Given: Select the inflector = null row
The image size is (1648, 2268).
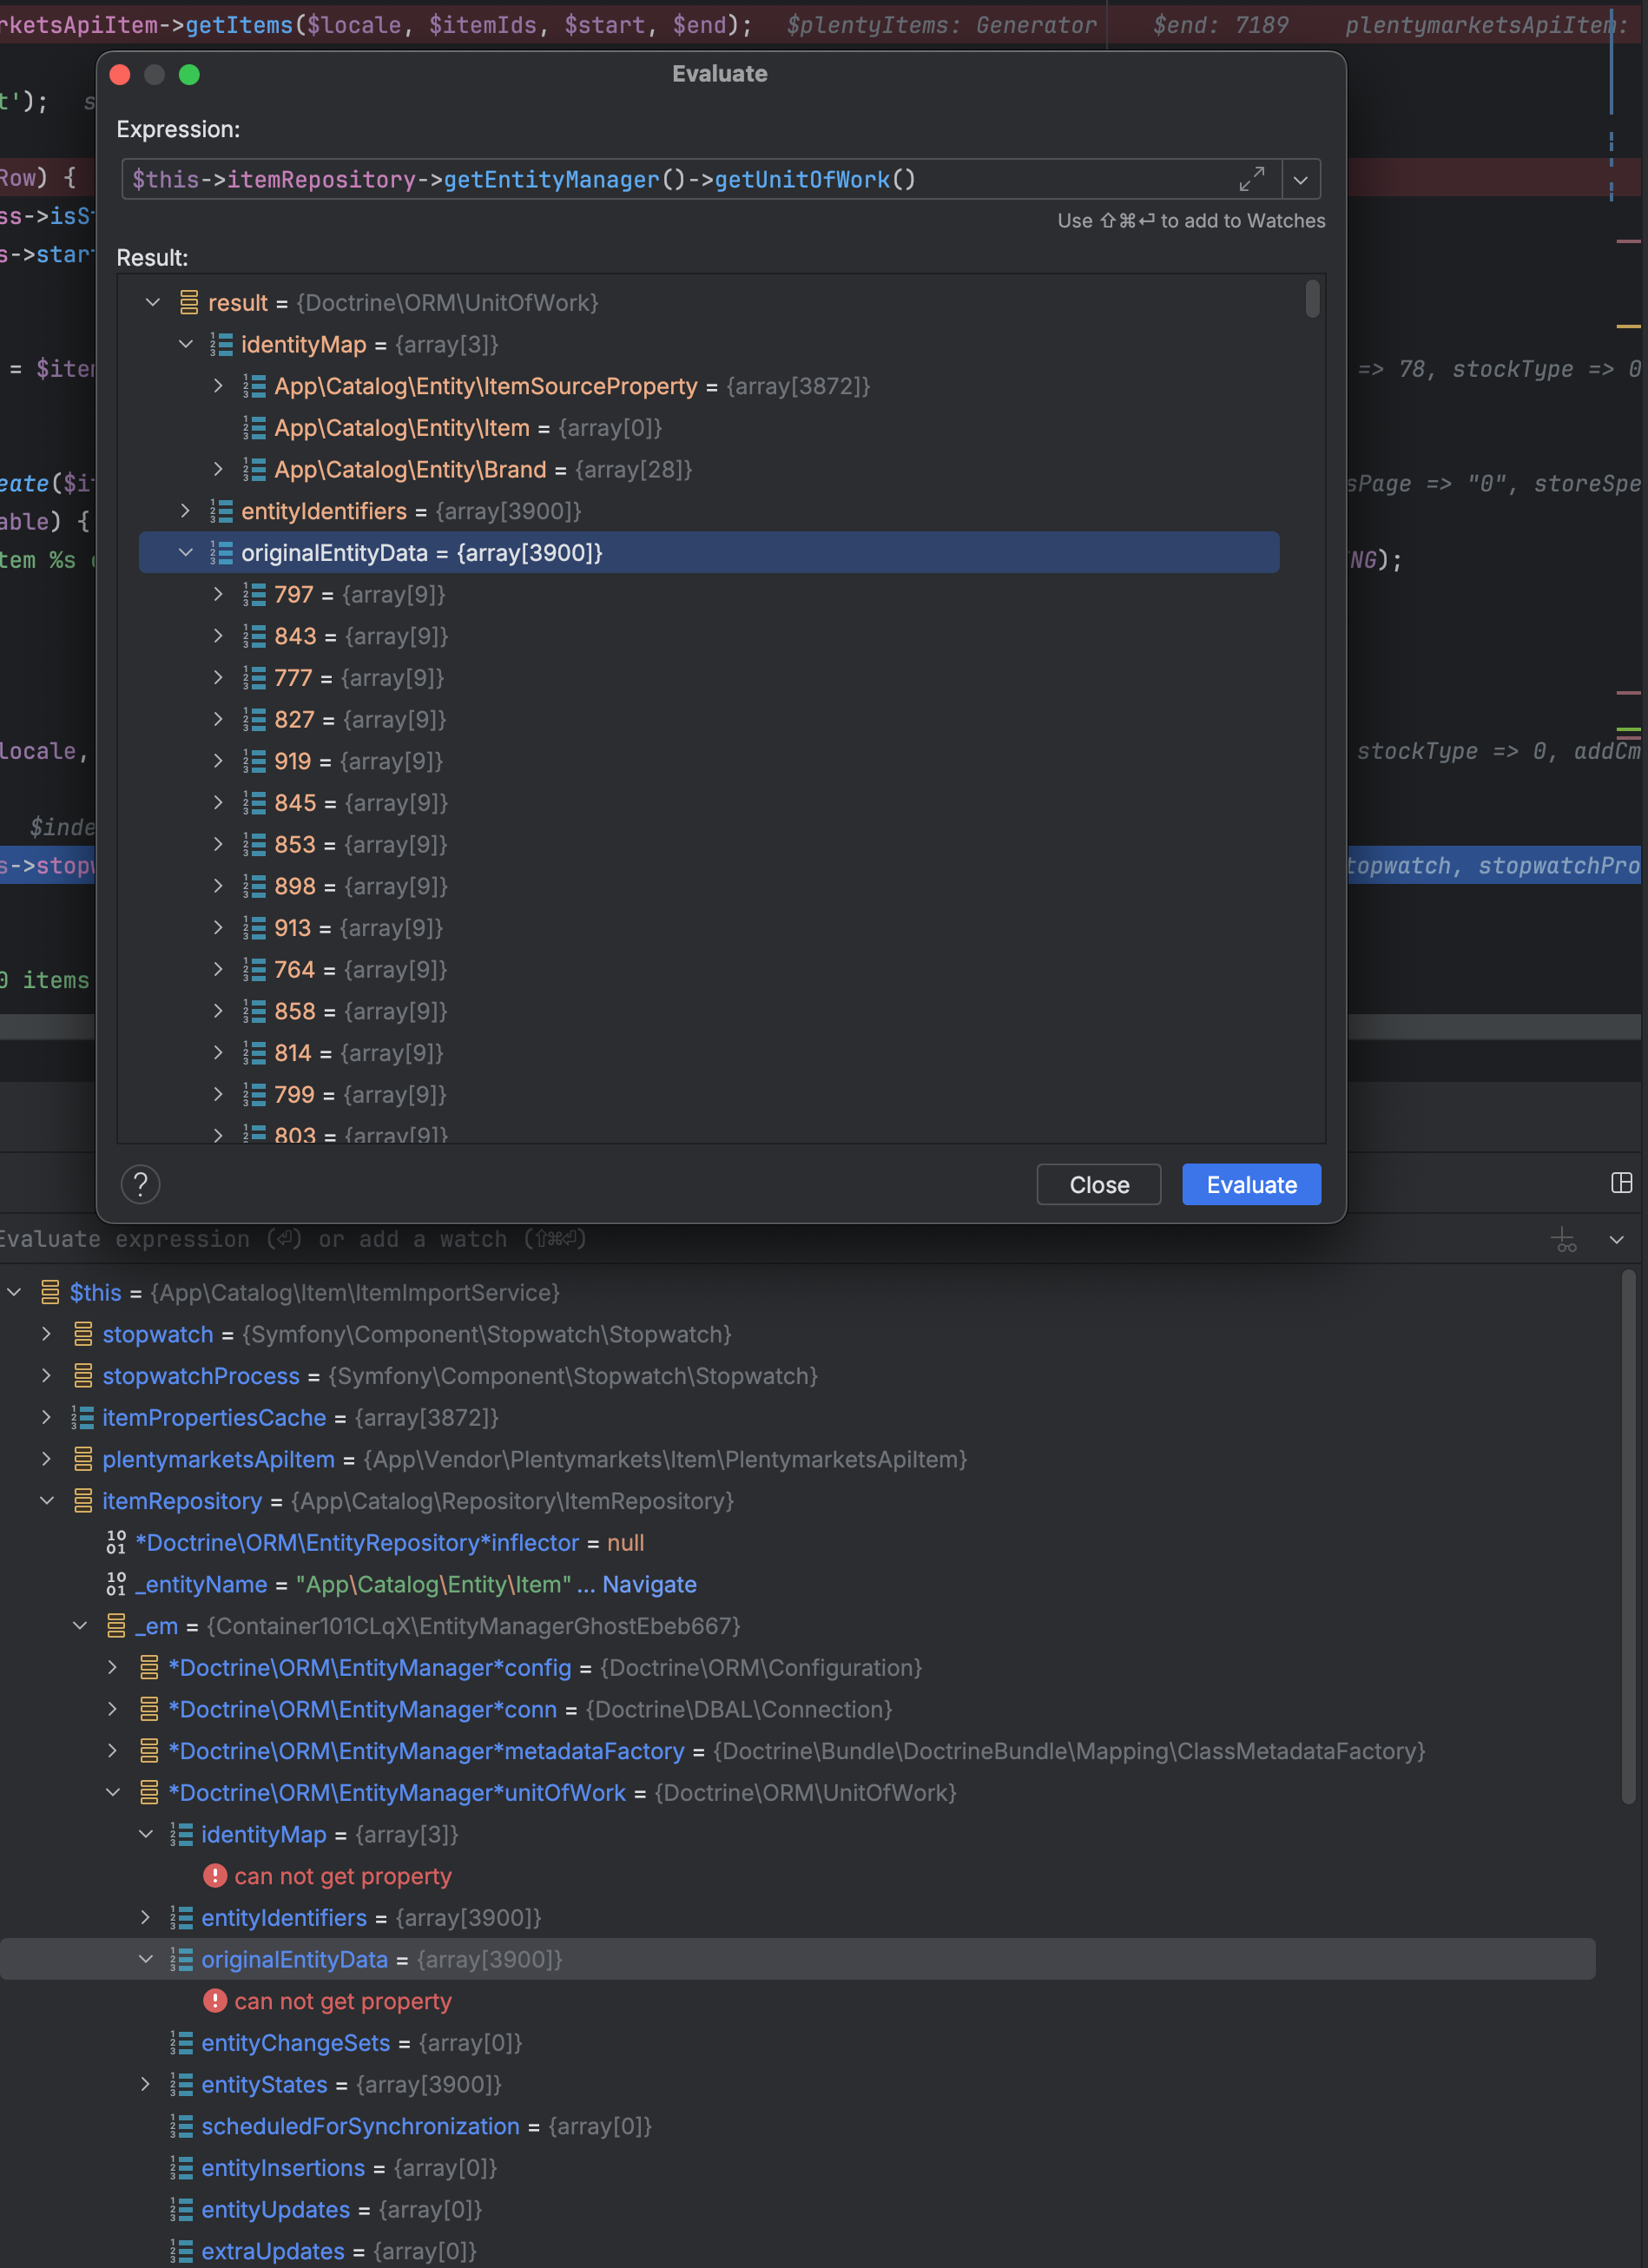Looking at the screenshot, I should [797, 1543].
